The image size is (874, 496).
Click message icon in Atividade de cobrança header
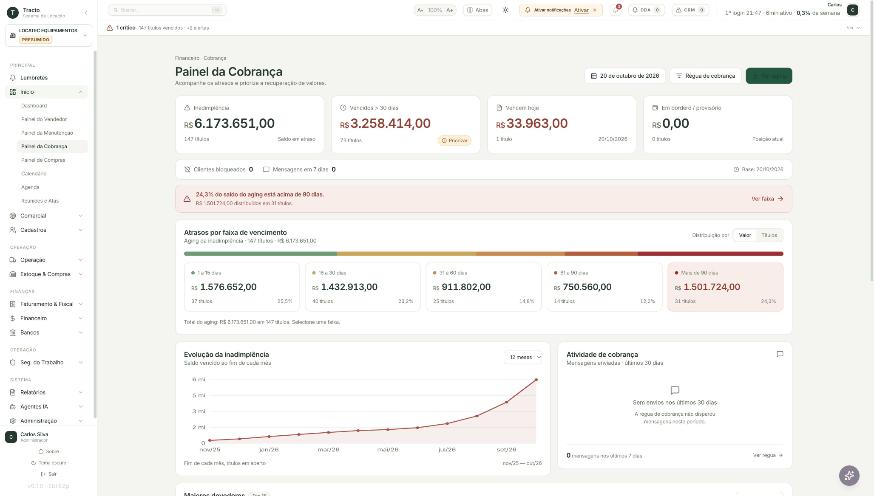pyautogui.click(x=780, y=354)
